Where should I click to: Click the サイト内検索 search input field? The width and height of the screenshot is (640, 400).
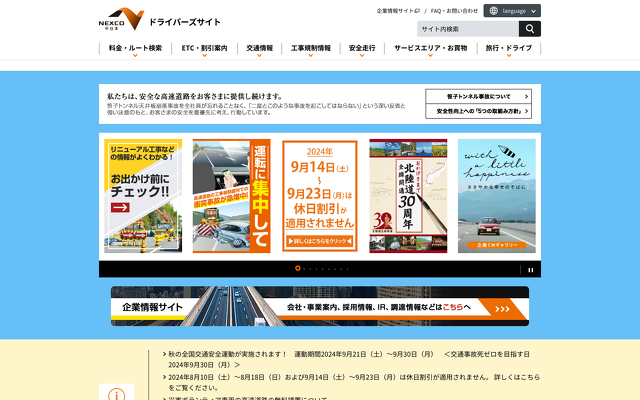click(x=468, y=29)
